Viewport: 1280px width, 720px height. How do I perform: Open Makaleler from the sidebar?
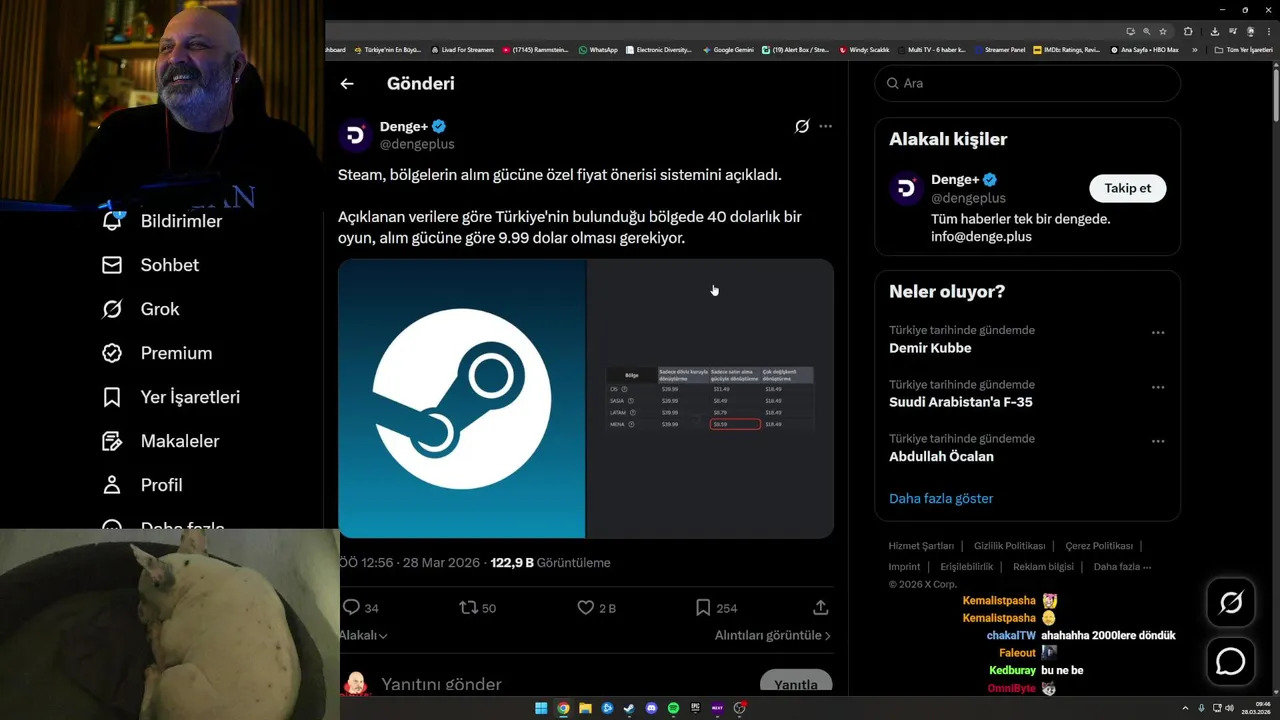coord(160,441)
